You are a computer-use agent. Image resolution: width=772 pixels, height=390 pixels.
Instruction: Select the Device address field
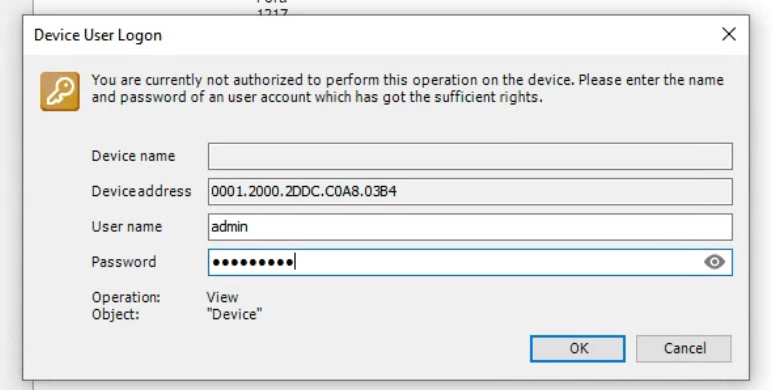point(470,192)
